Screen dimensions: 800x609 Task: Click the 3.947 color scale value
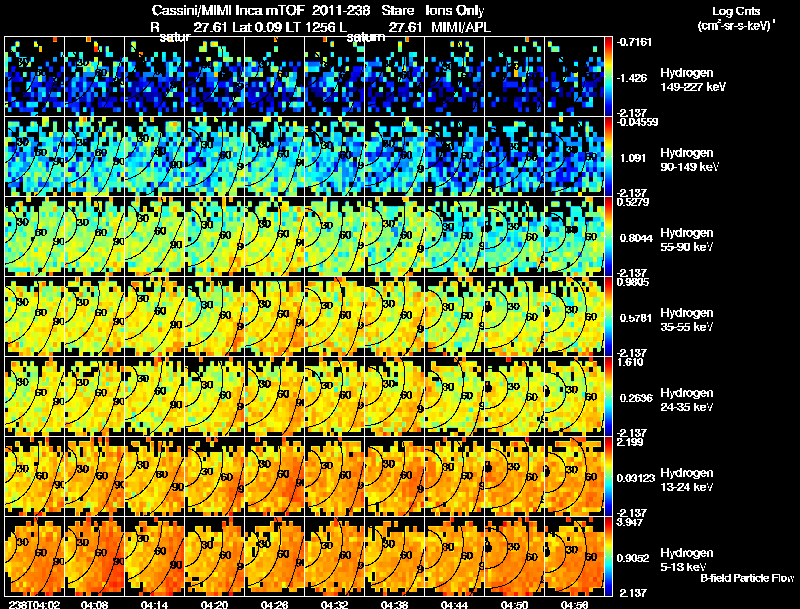click(x=631, y=522)
